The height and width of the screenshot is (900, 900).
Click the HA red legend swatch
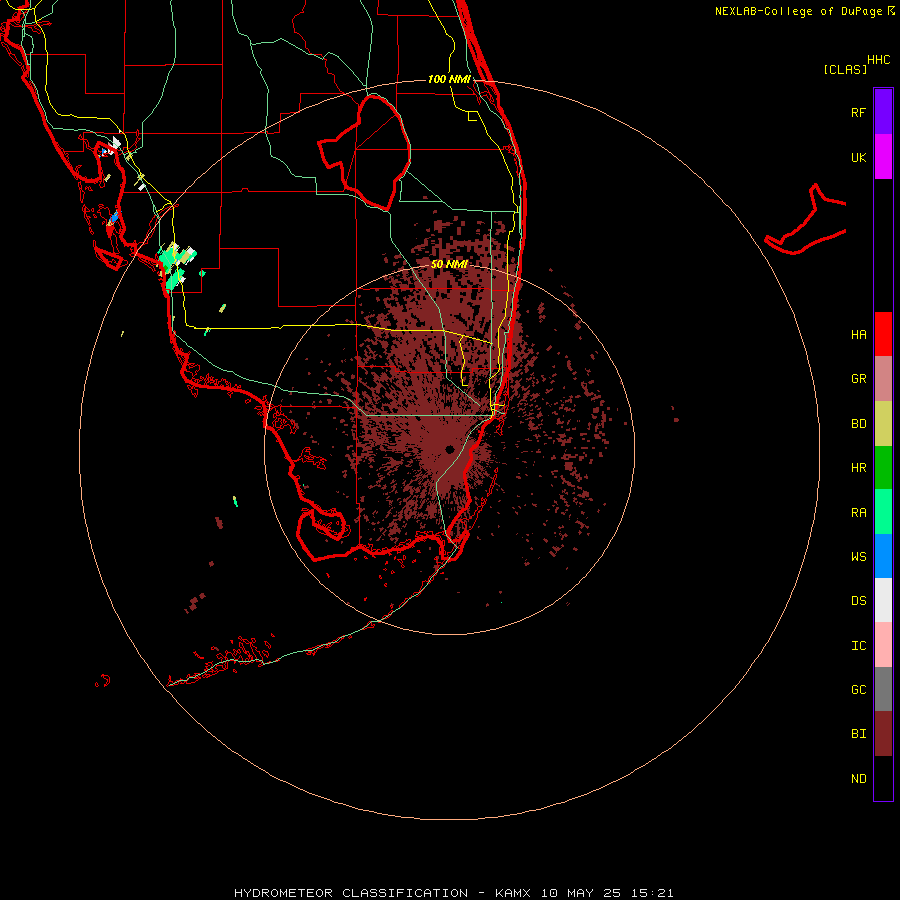883,334
